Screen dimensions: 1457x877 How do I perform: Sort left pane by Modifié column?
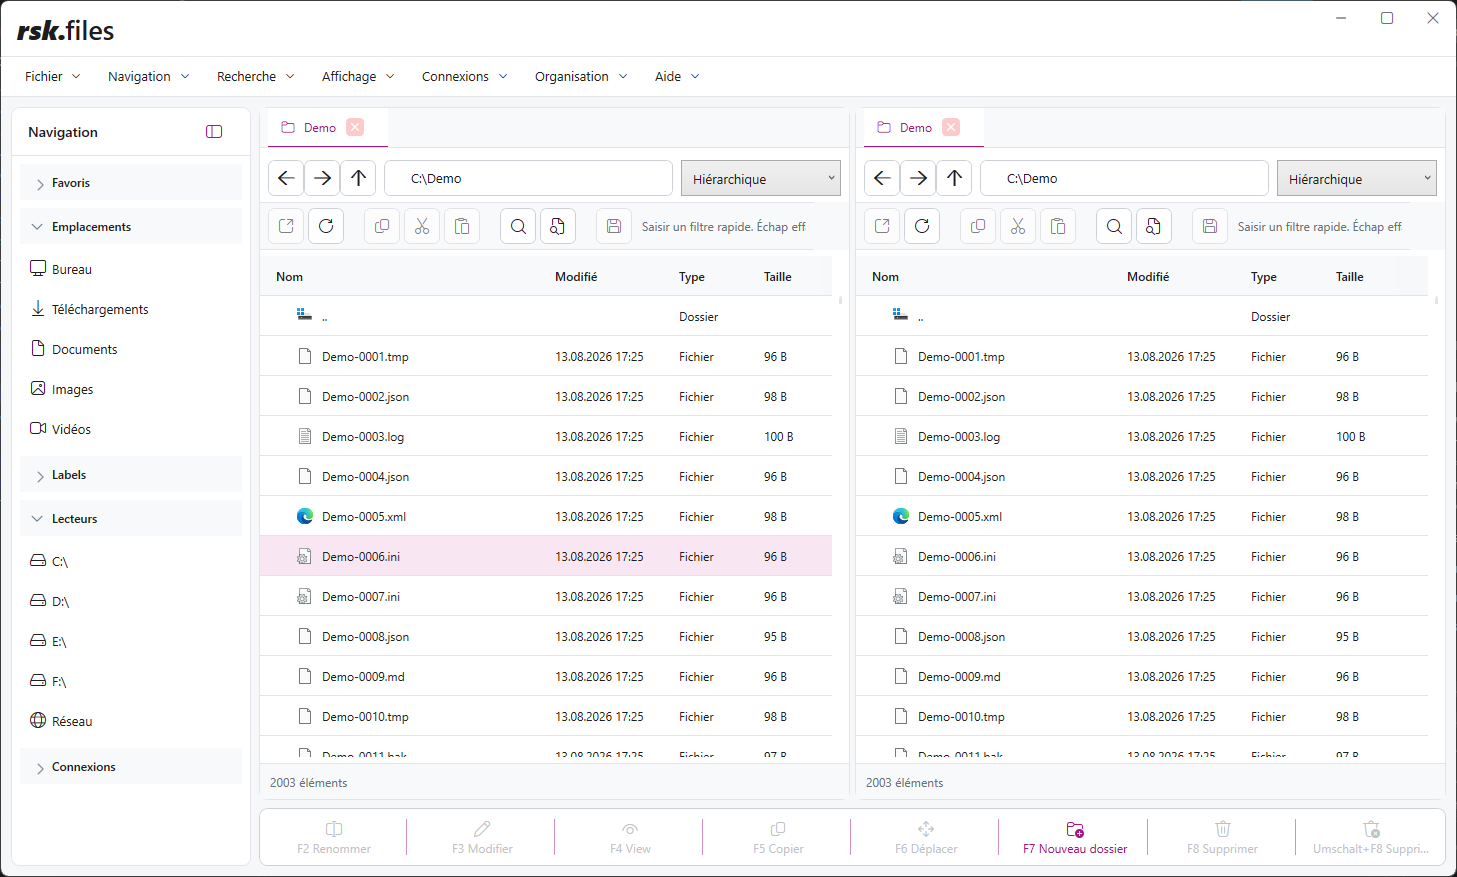pyautogui.click(x=576, y=277)
